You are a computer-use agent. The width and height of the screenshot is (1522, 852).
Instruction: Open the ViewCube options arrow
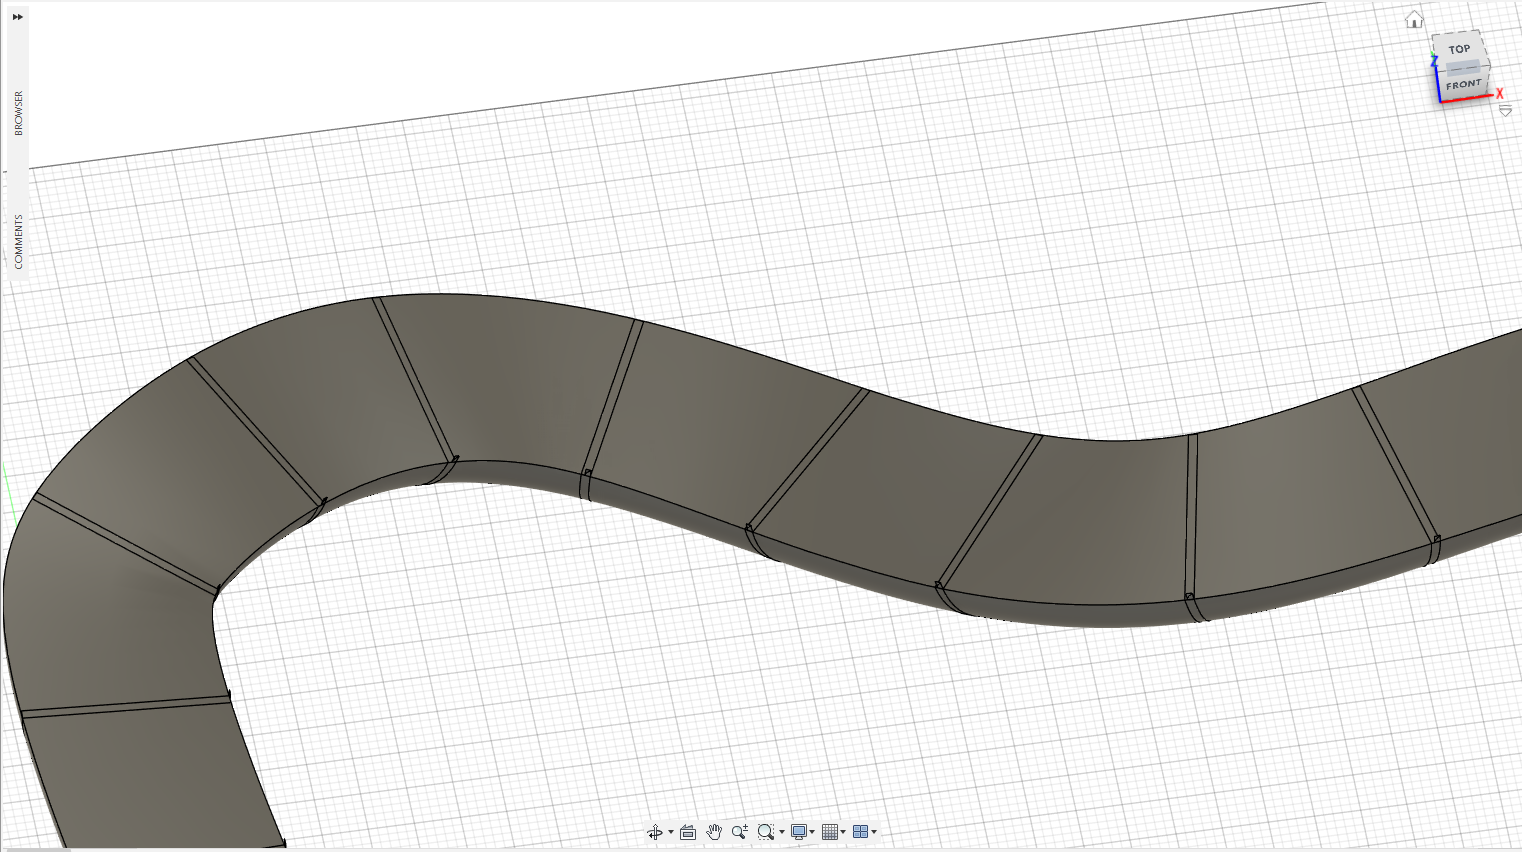(x=1506, y=111)
